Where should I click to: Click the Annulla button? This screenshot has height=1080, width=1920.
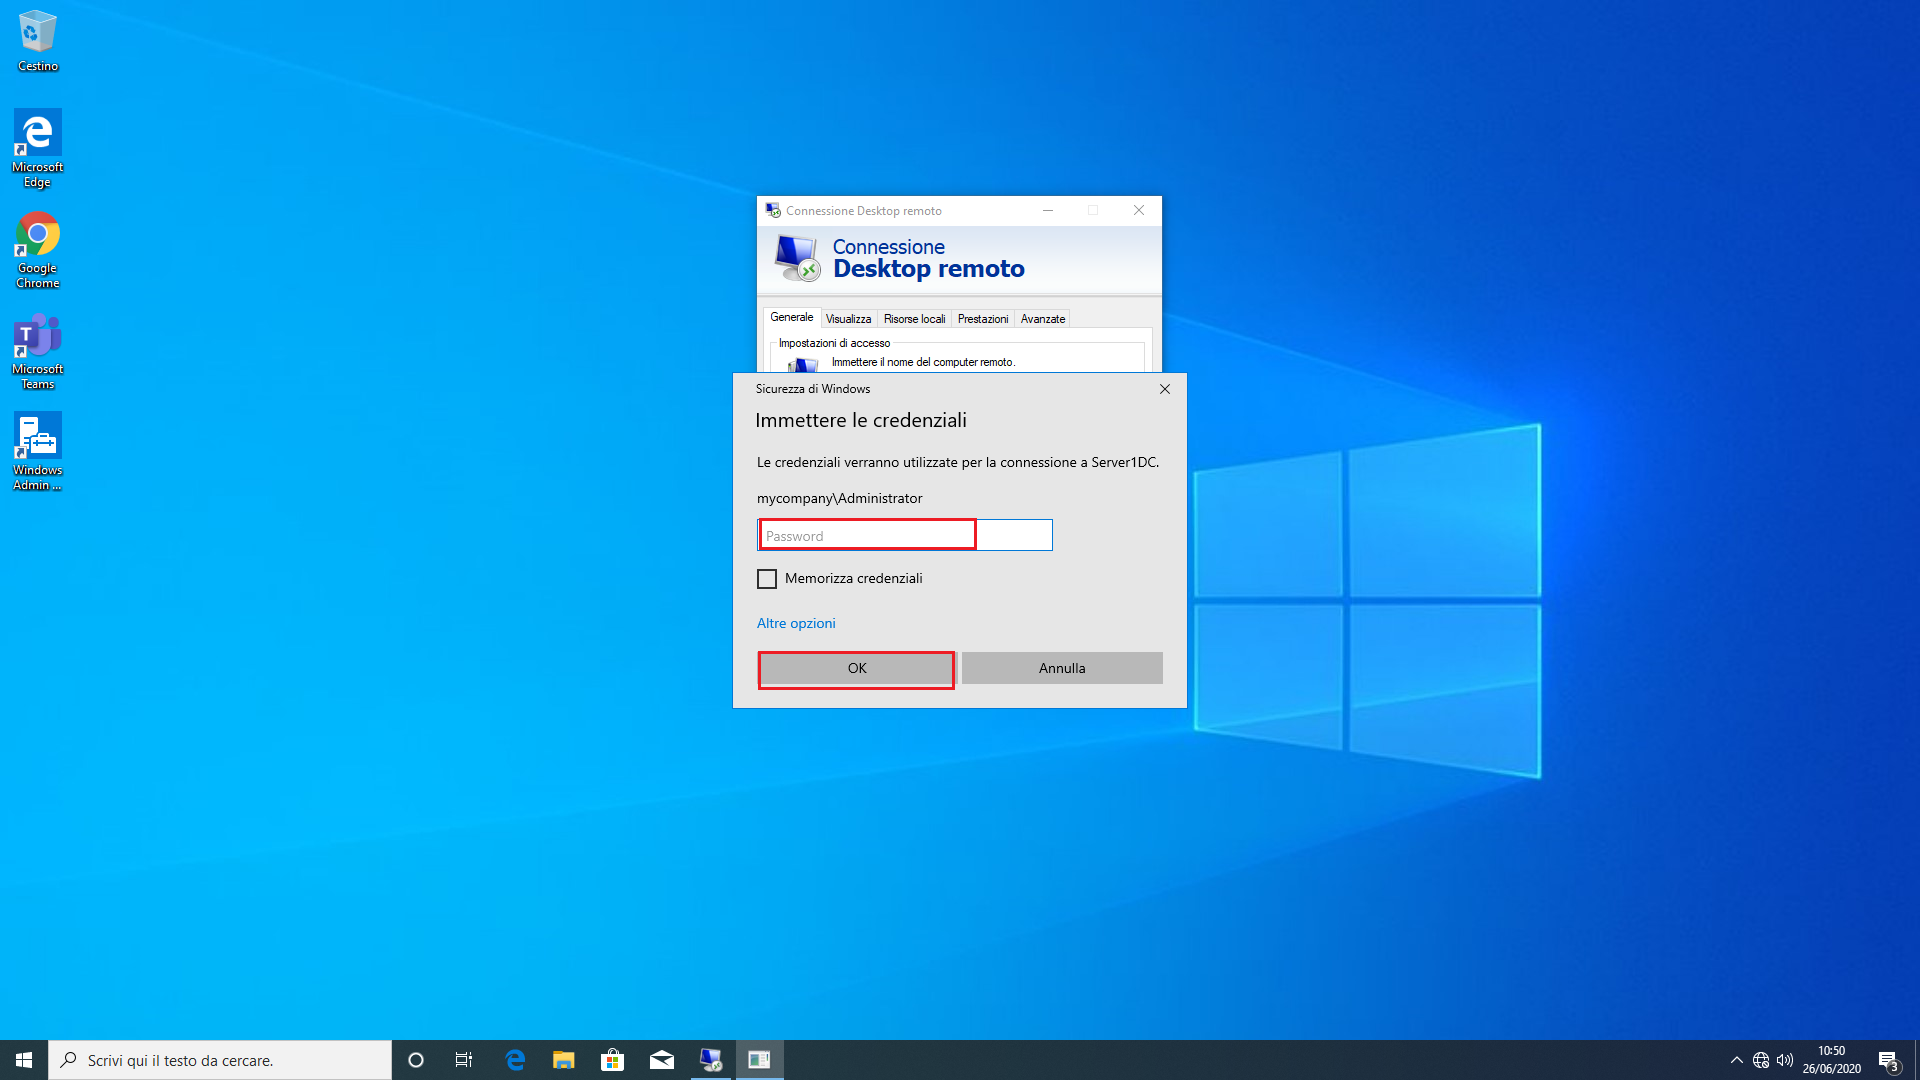pyautogui.click(x=1062, y=668)
